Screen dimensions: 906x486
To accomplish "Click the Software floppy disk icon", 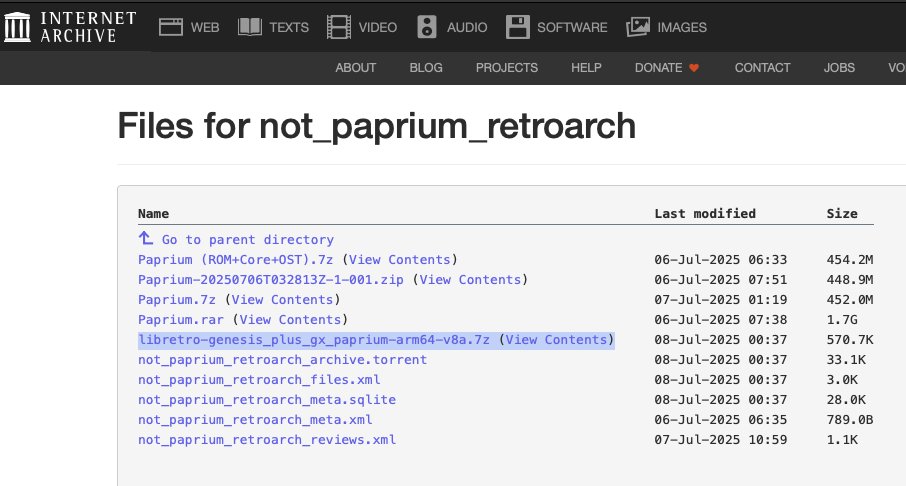I will (x=518, y=27).
